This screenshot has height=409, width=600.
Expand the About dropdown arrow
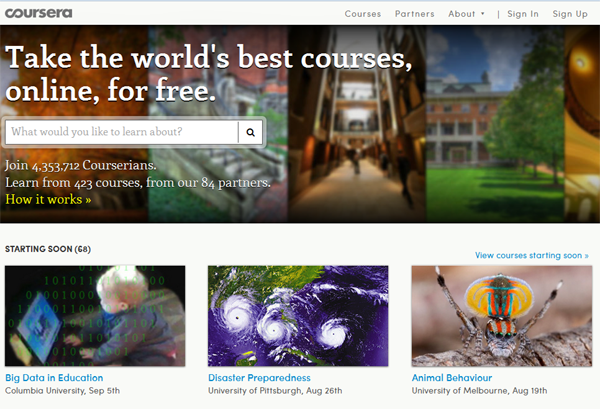(x=483, y=14)
